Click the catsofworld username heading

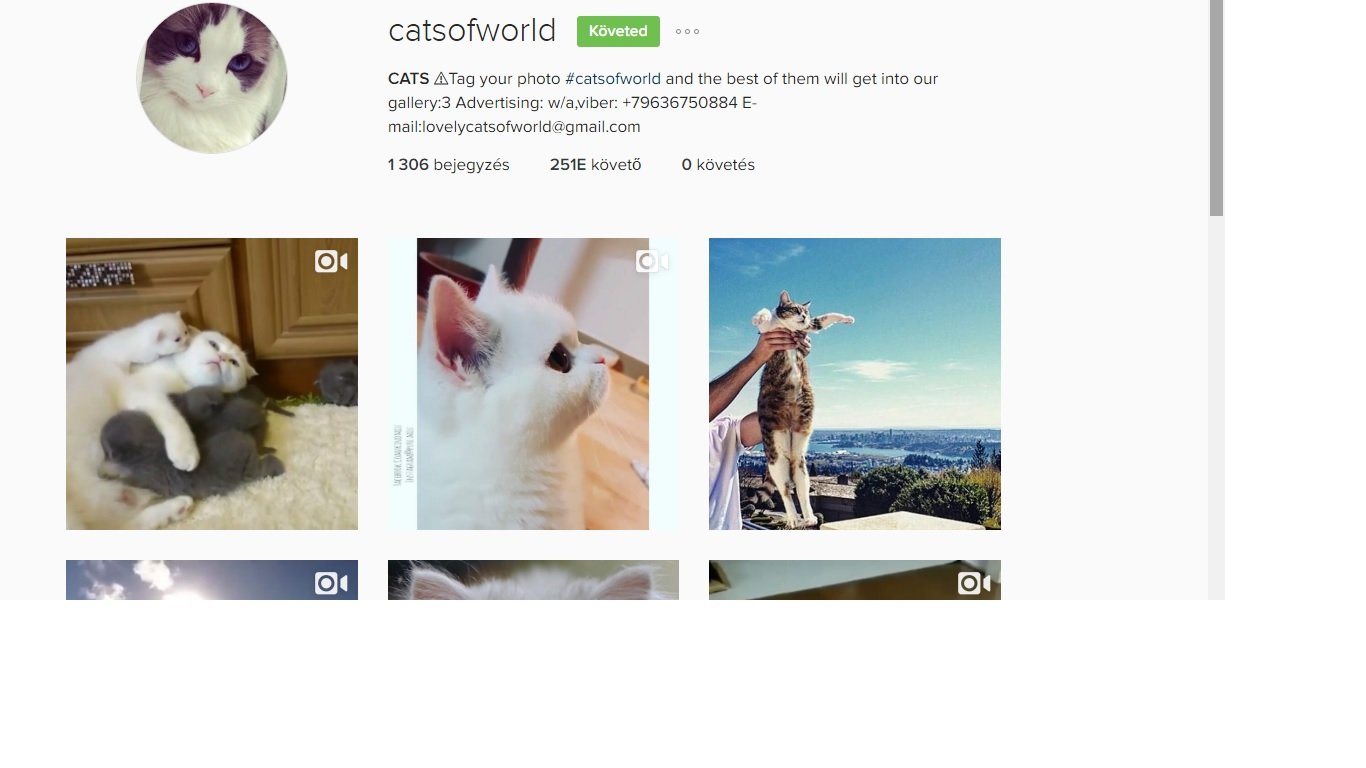472,31
